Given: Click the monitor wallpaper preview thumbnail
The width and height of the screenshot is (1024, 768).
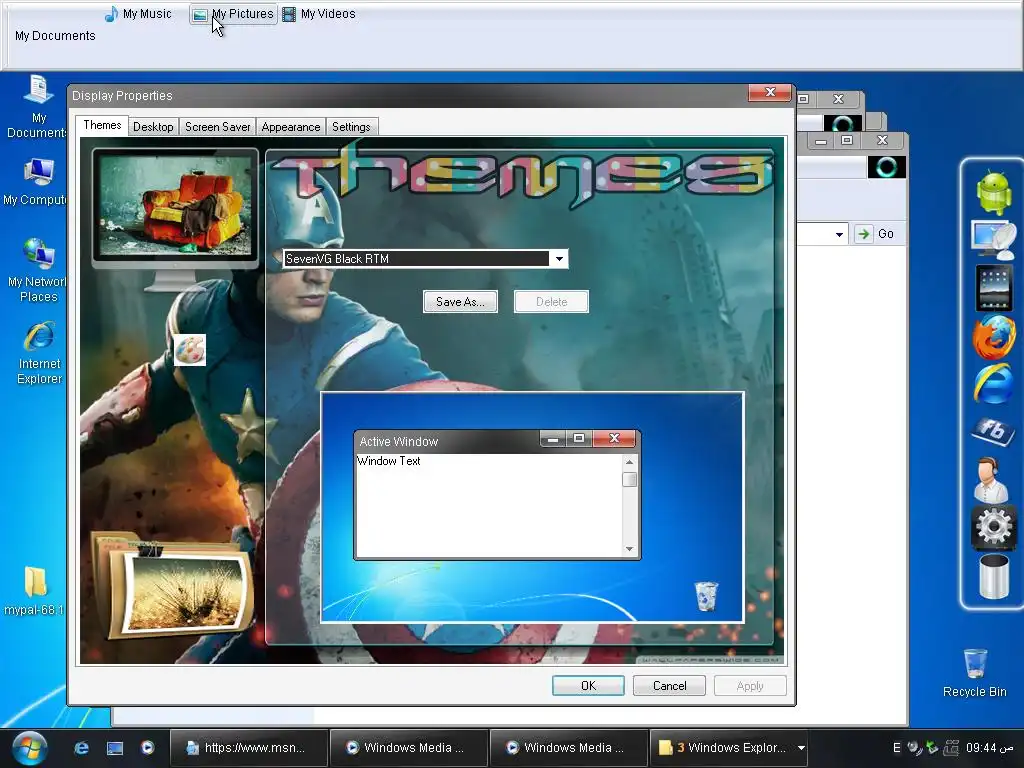Looking at the screenshot, I should click(x=175, y=206).
